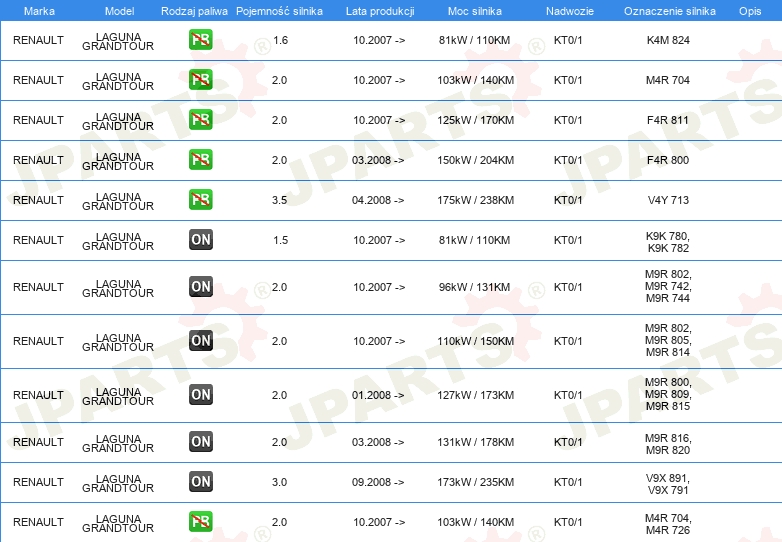This screenshot has width=782, height=542.
Task: Click the 1.6 engine capacity value
Action: 280,40
